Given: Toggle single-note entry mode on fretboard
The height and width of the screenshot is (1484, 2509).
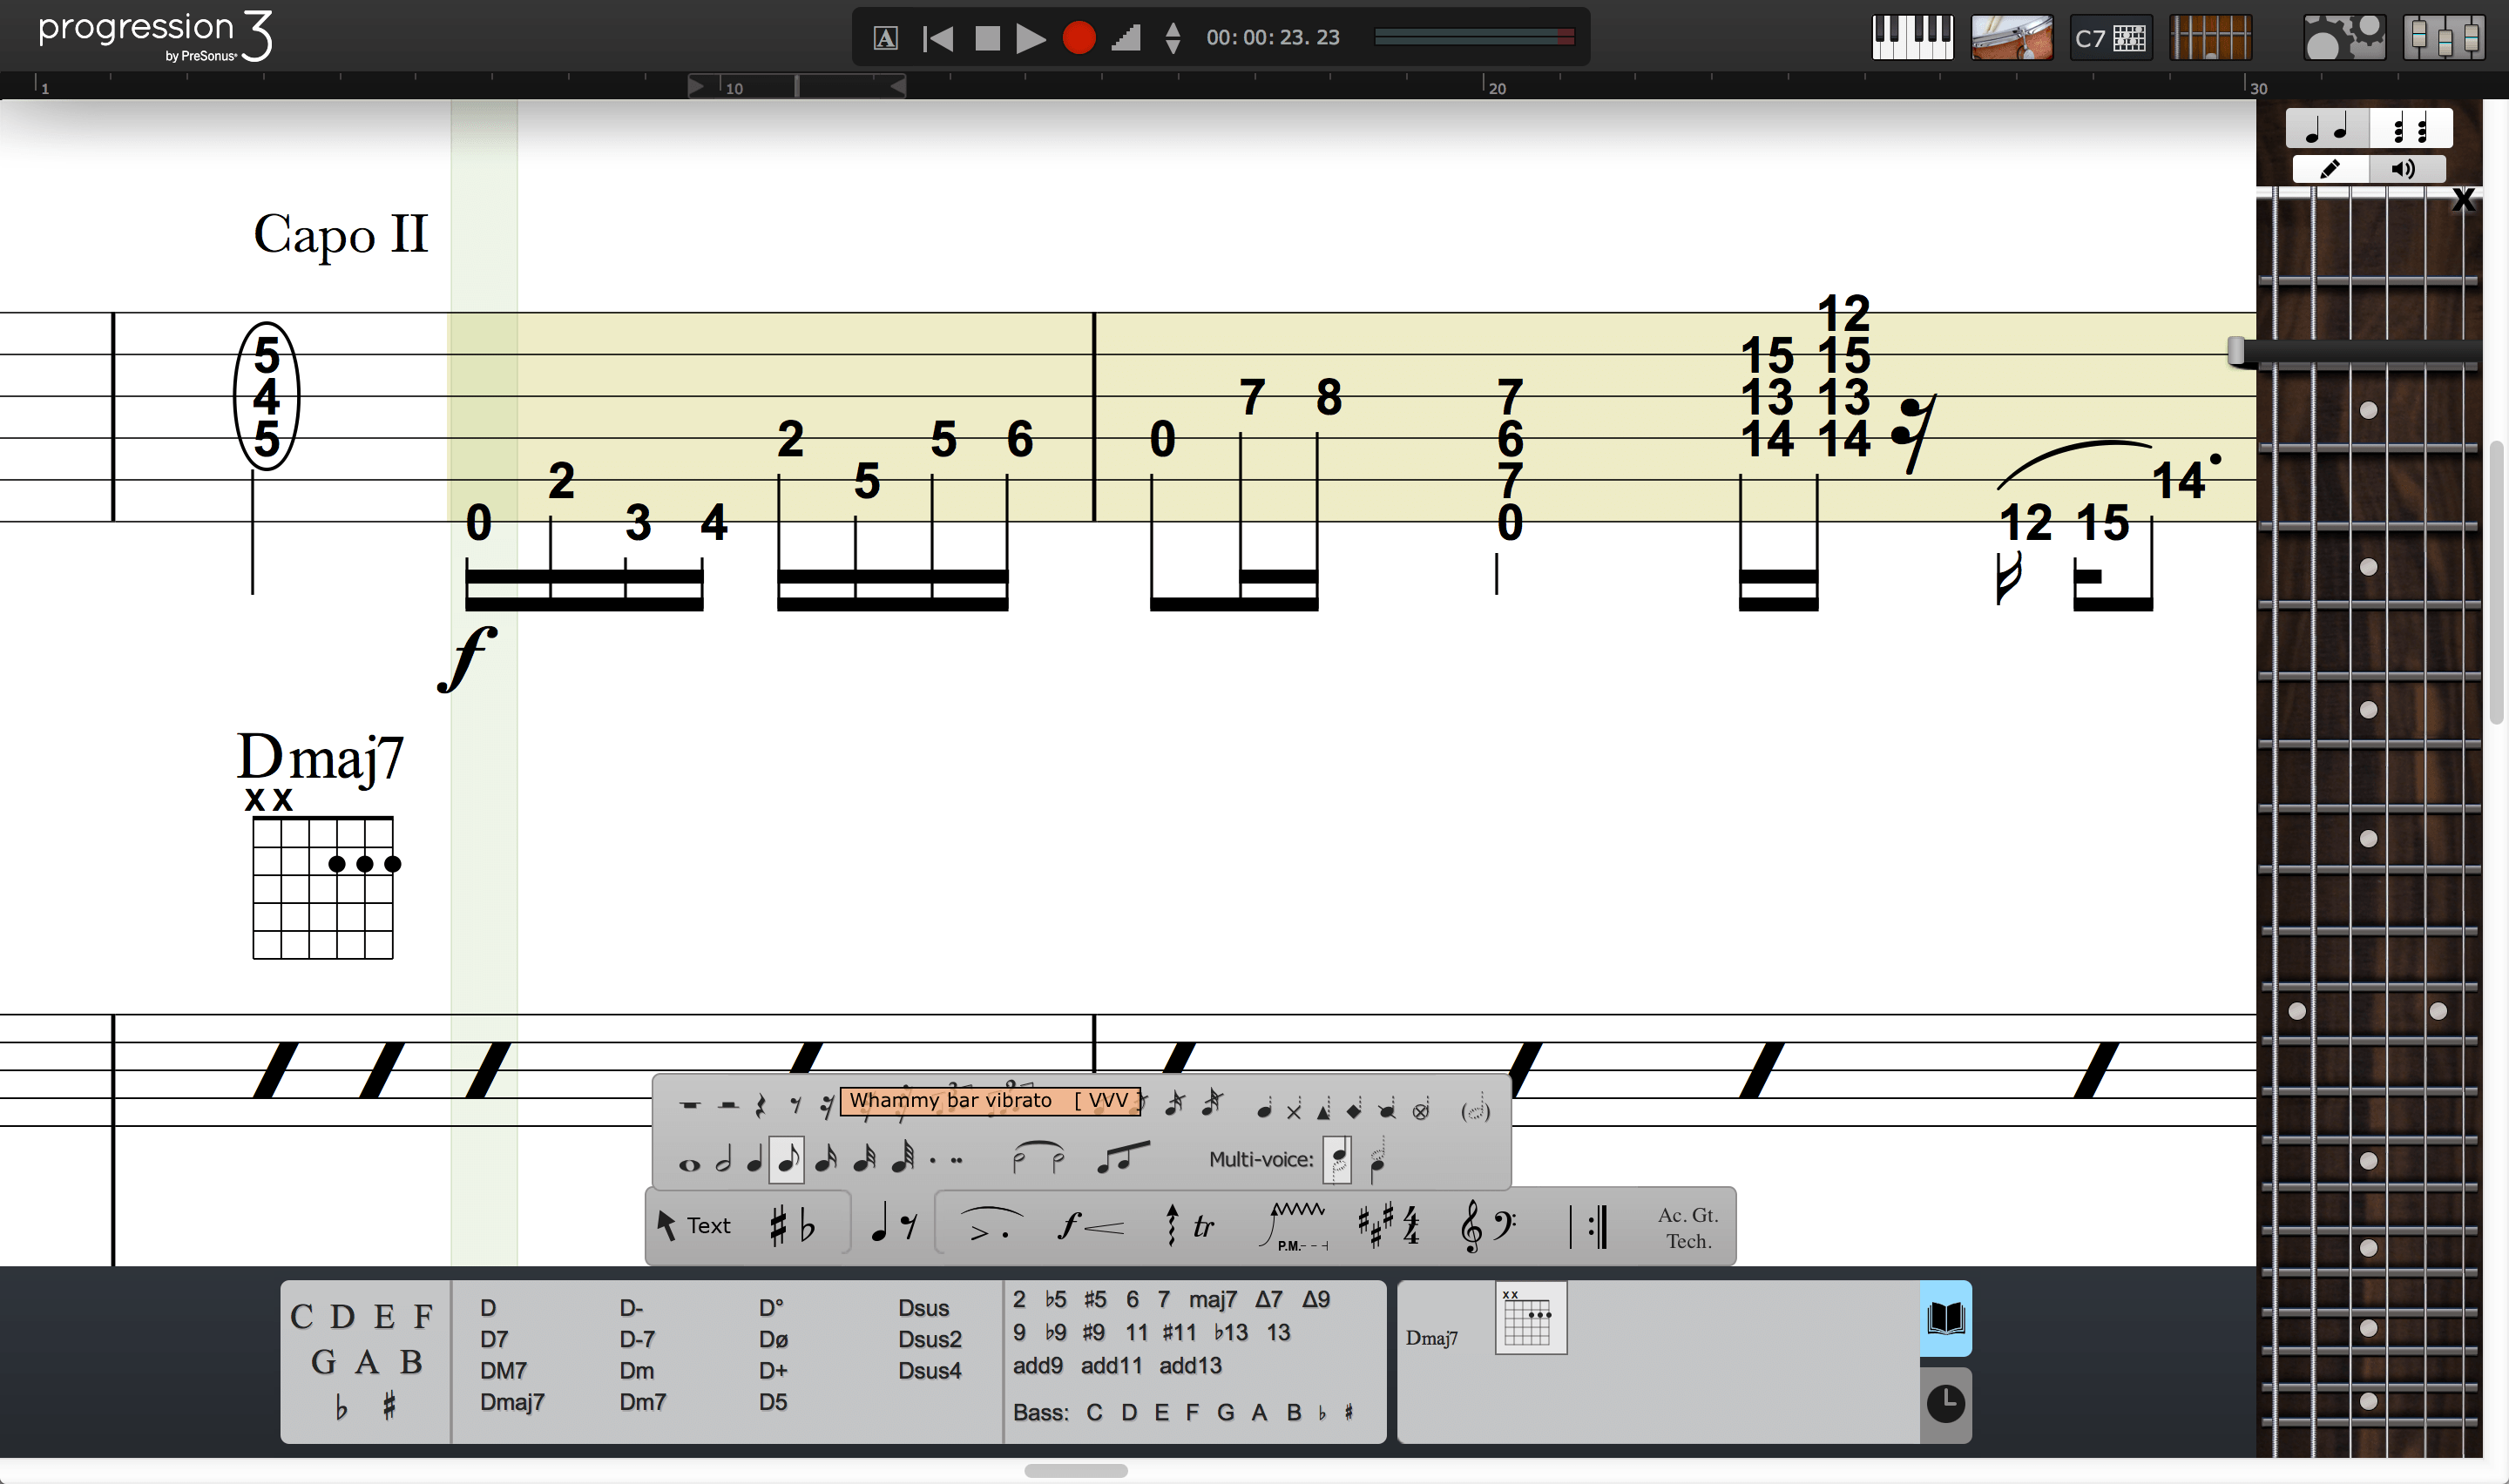Looking at the screenshot, I should coord(2326,129).
